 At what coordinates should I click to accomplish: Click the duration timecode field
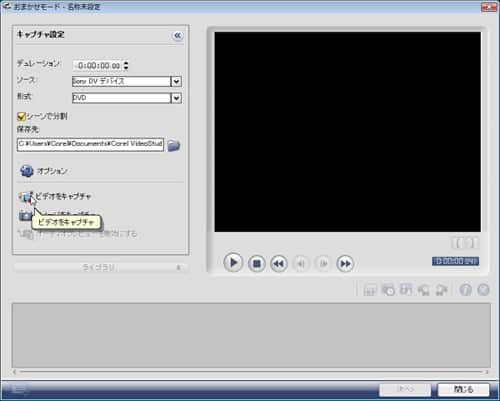point(98,65)
